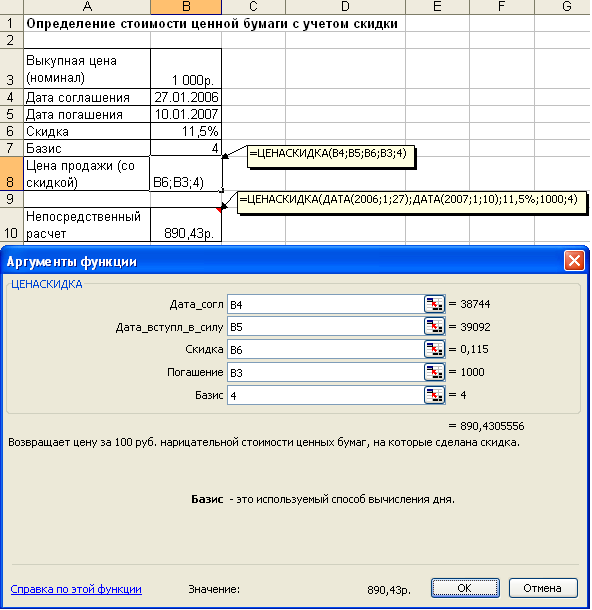This screenshot has height=610, width=592.
Task: Click cell labeled 'Цена продажи (со скидкой)'
Action: coord(87,174)
